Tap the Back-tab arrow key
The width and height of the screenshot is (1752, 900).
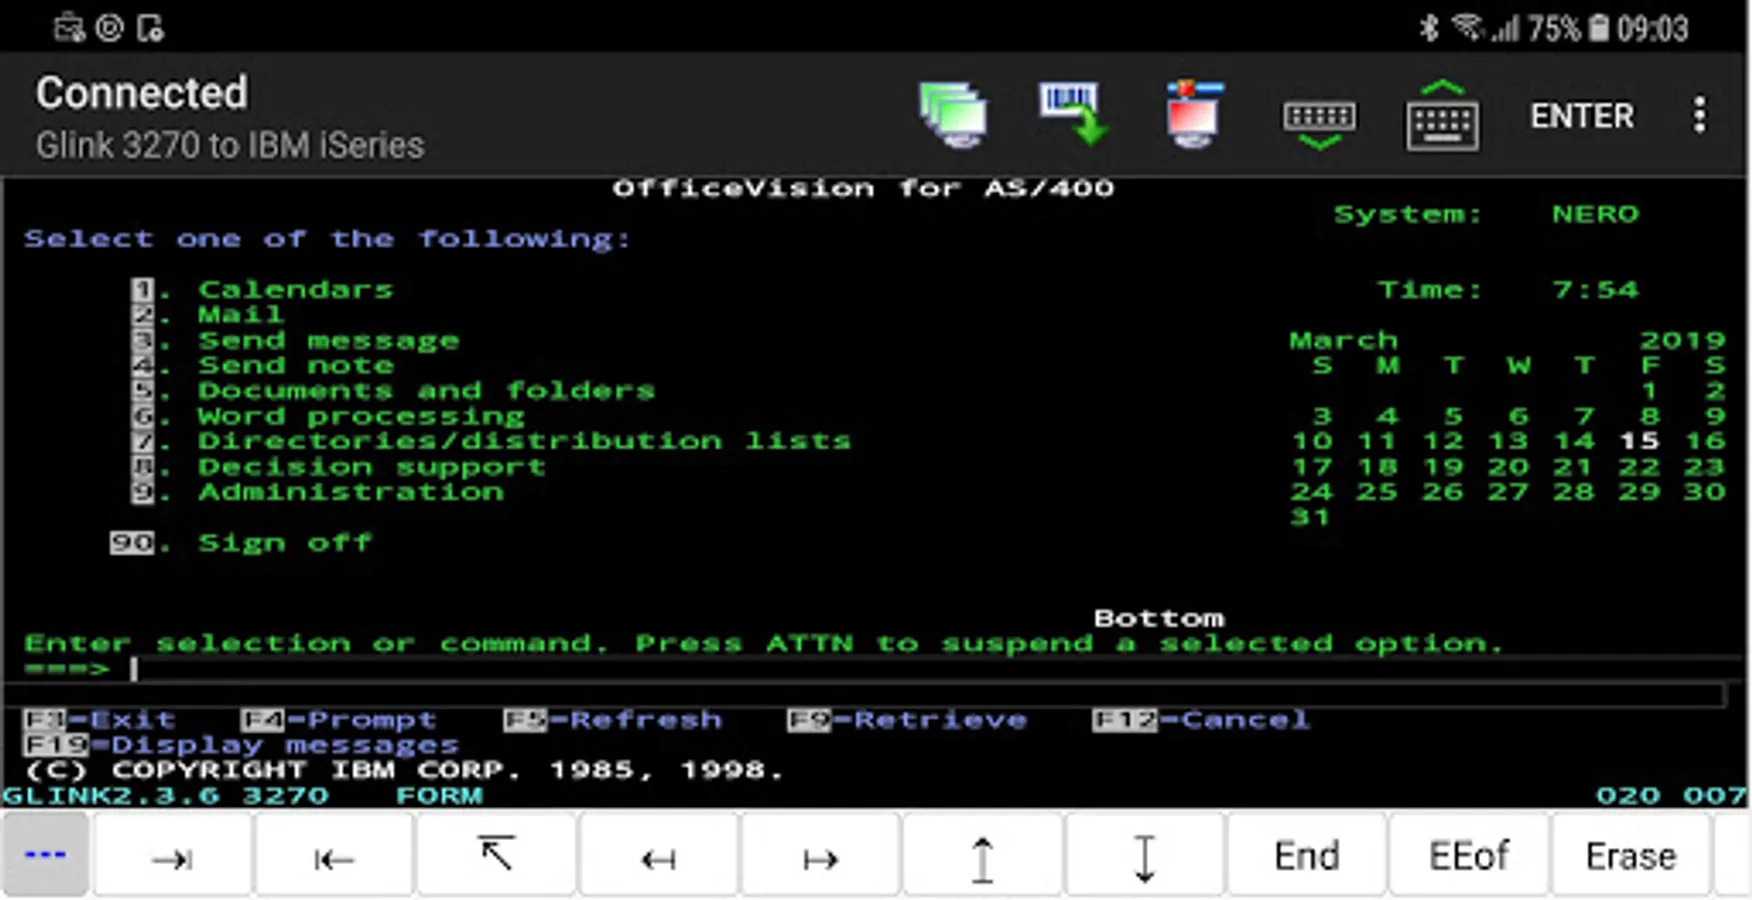pos(334,856)
